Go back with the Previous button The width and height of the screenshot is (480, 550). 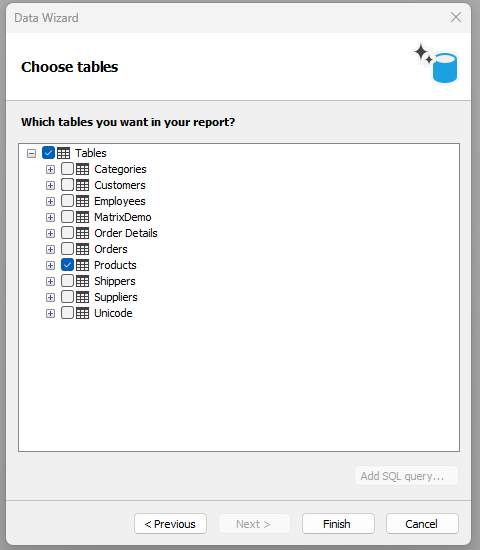(170, 524)
